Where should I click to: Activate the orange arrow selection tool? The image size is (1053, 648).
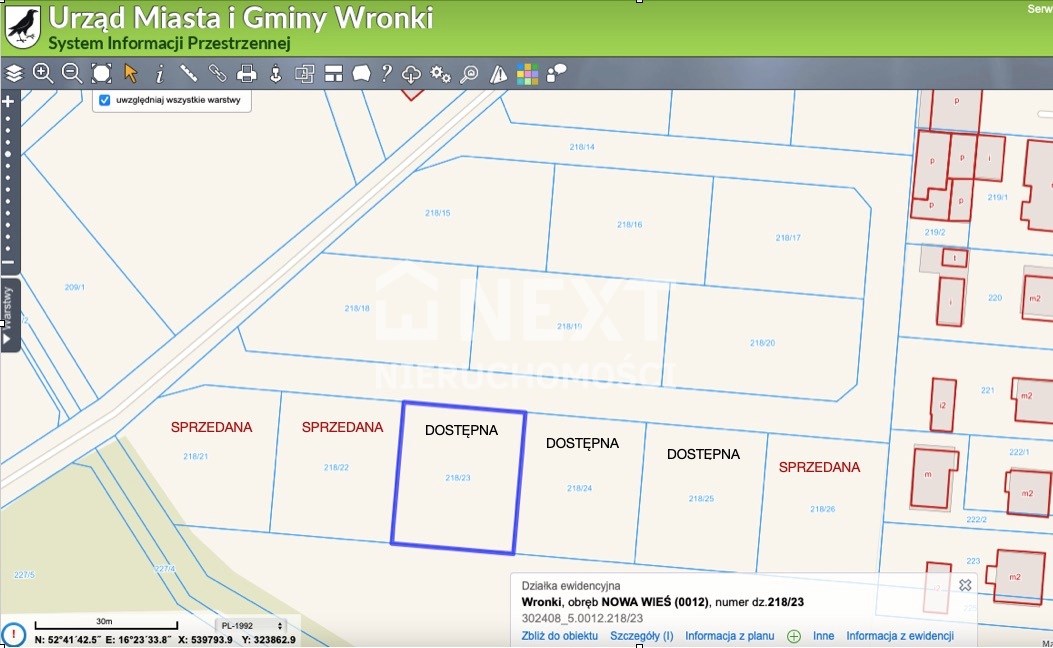(x=130, y=73)
